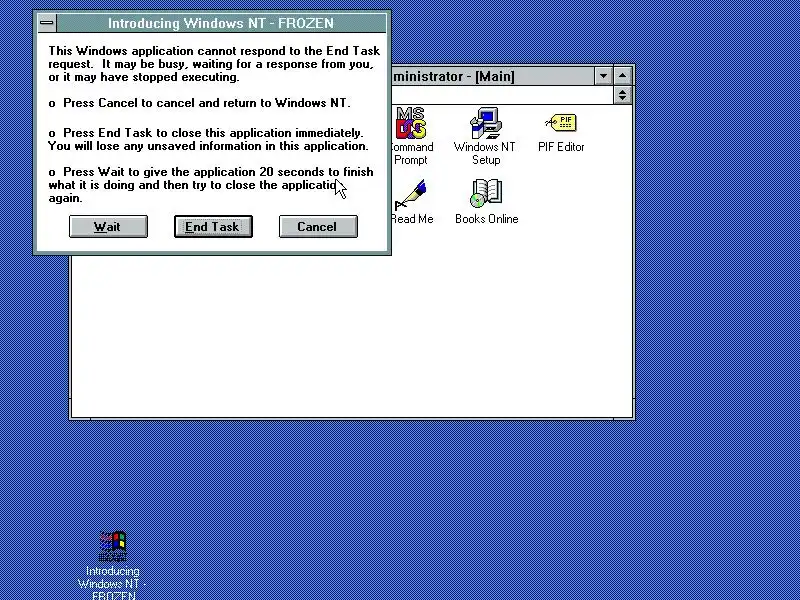Open the Books Online icon
The image size is (800, 600).
point(486,193)
